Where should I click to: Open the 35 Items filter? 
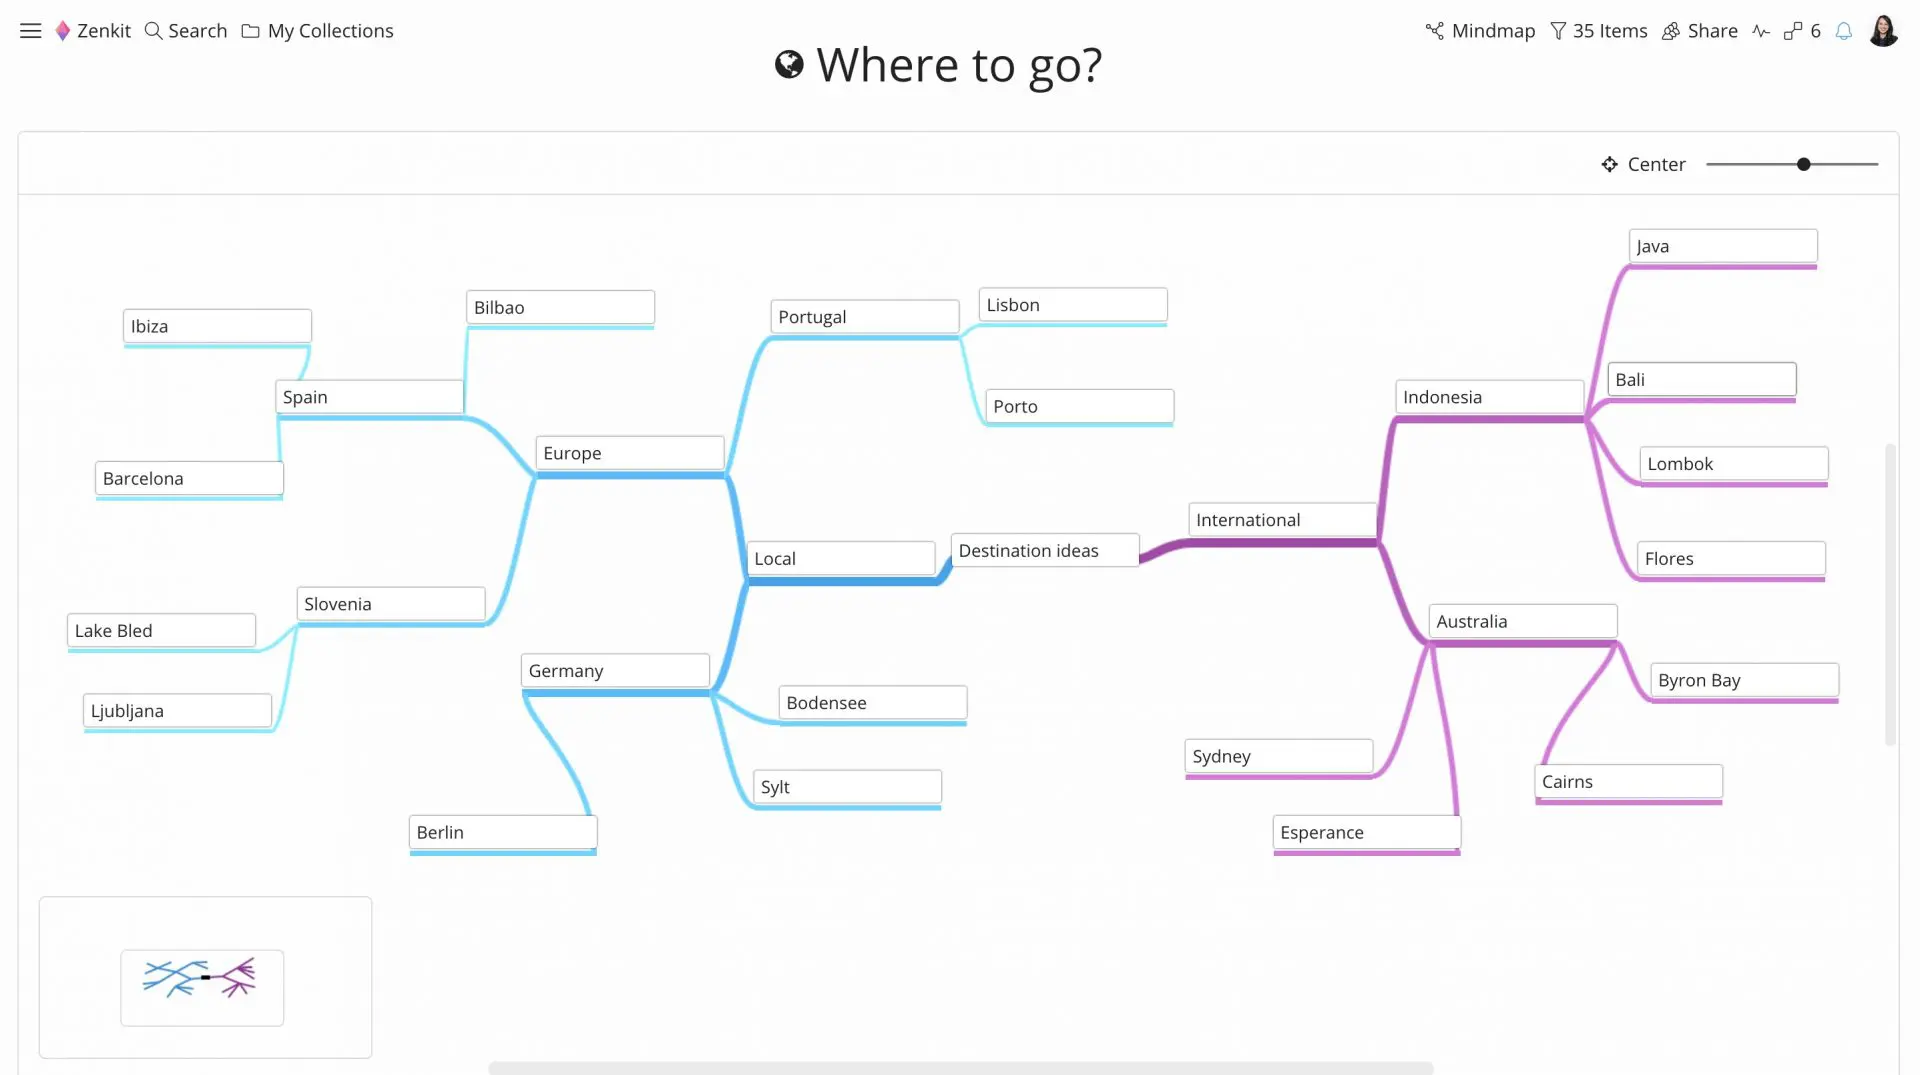point(1599,31)
